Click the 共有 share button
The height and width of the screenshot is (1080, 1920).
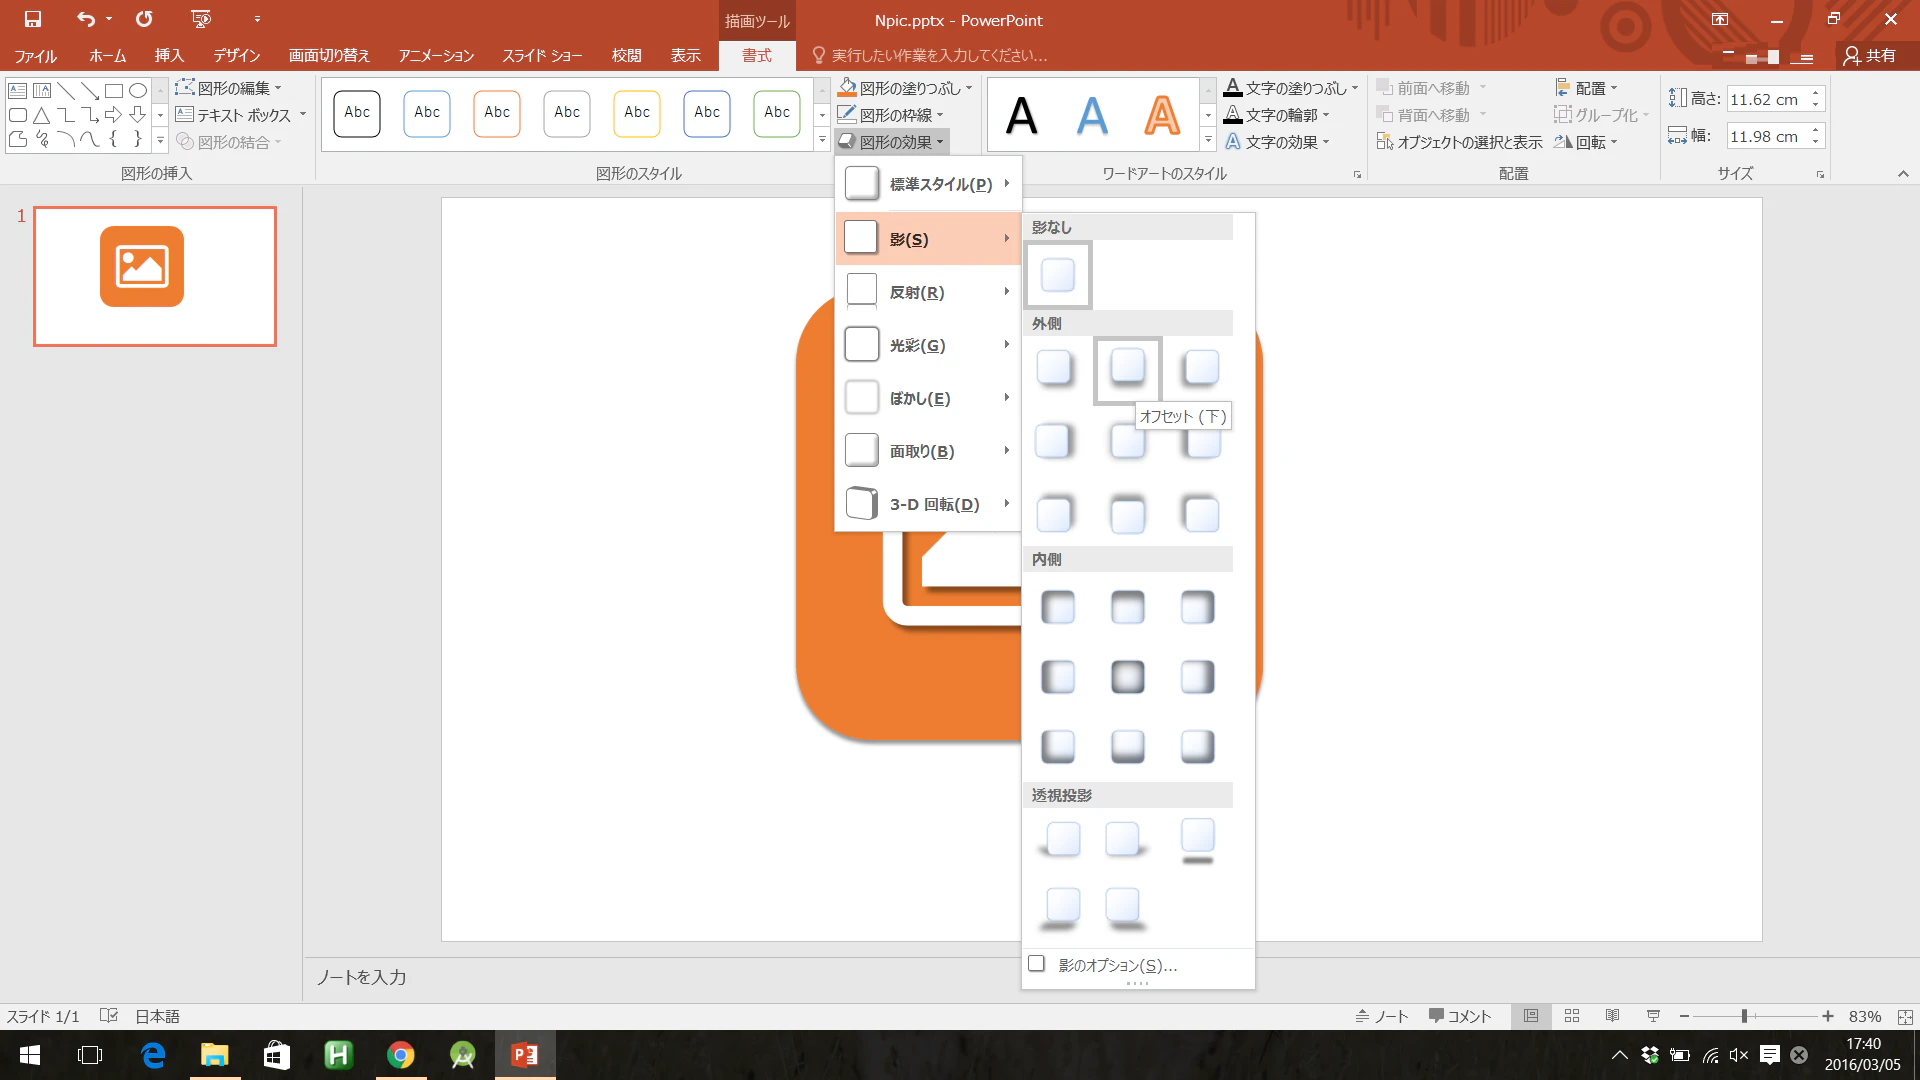(1870, 55)
